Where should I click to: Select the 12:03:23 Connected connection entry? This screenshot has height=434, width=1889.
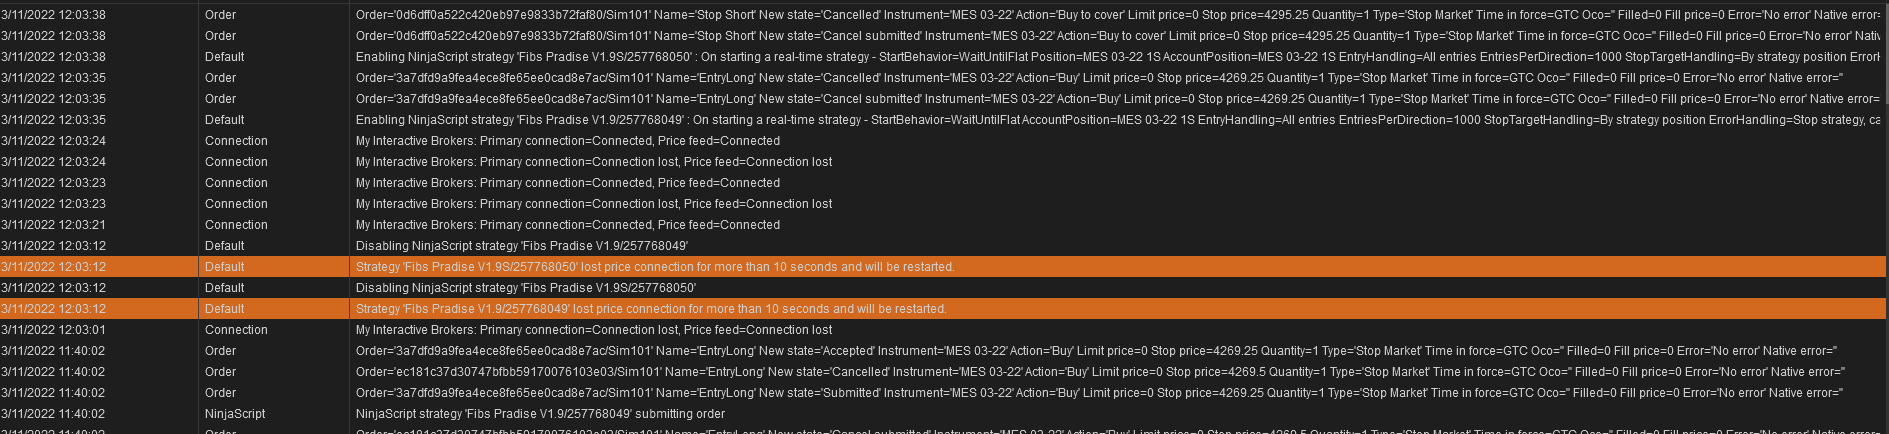pos(568,183)
